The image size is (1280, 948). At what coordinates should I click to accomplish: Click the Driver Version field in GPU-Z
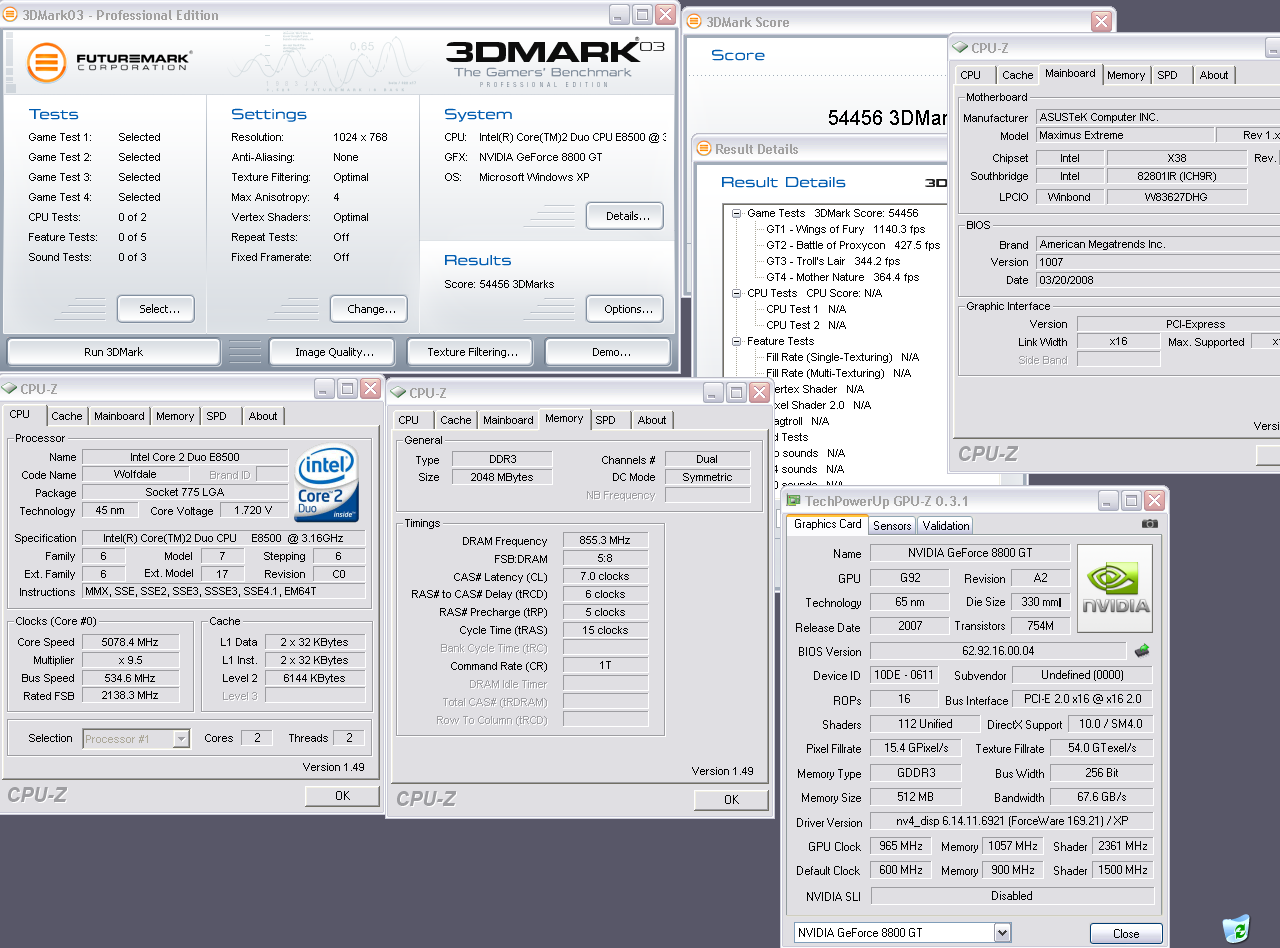1011,822
